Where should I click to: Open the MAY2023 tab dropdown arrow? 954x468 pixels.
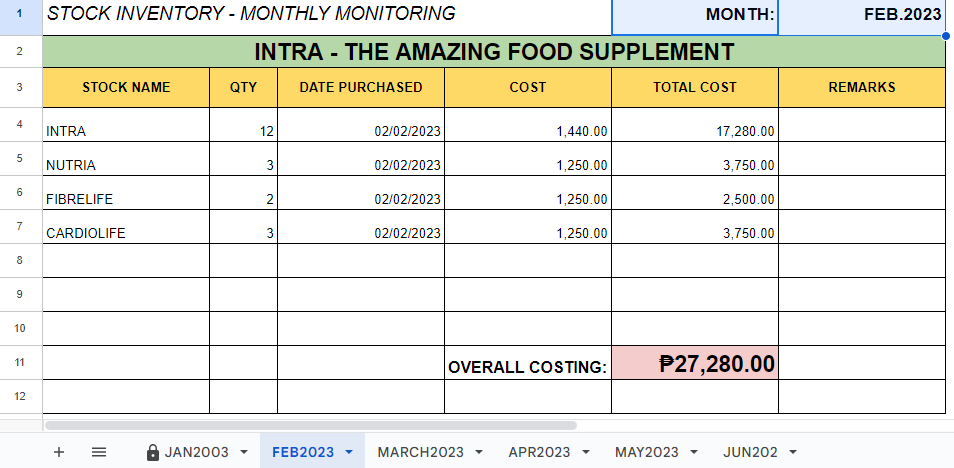point(693,452)
